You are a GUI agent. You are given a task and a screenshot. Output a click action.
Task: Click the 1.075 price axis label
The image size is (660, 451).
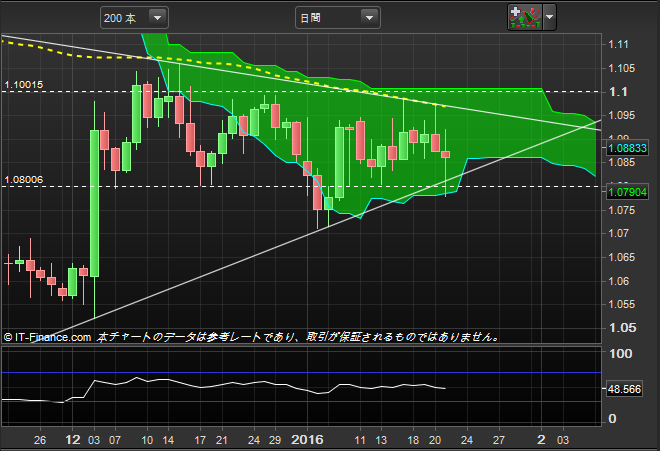(x=621, y=210)
